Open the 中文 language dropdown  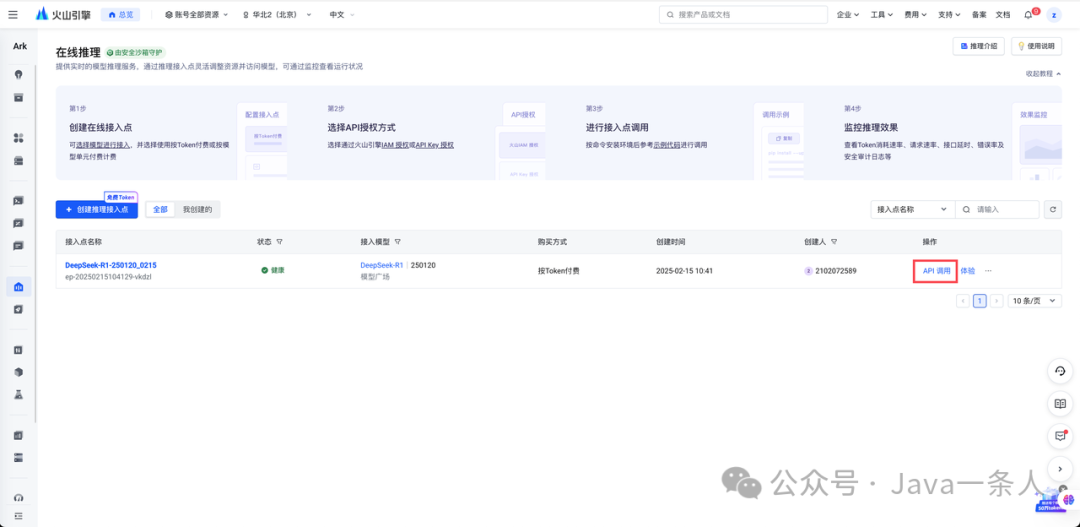point(342,14)
